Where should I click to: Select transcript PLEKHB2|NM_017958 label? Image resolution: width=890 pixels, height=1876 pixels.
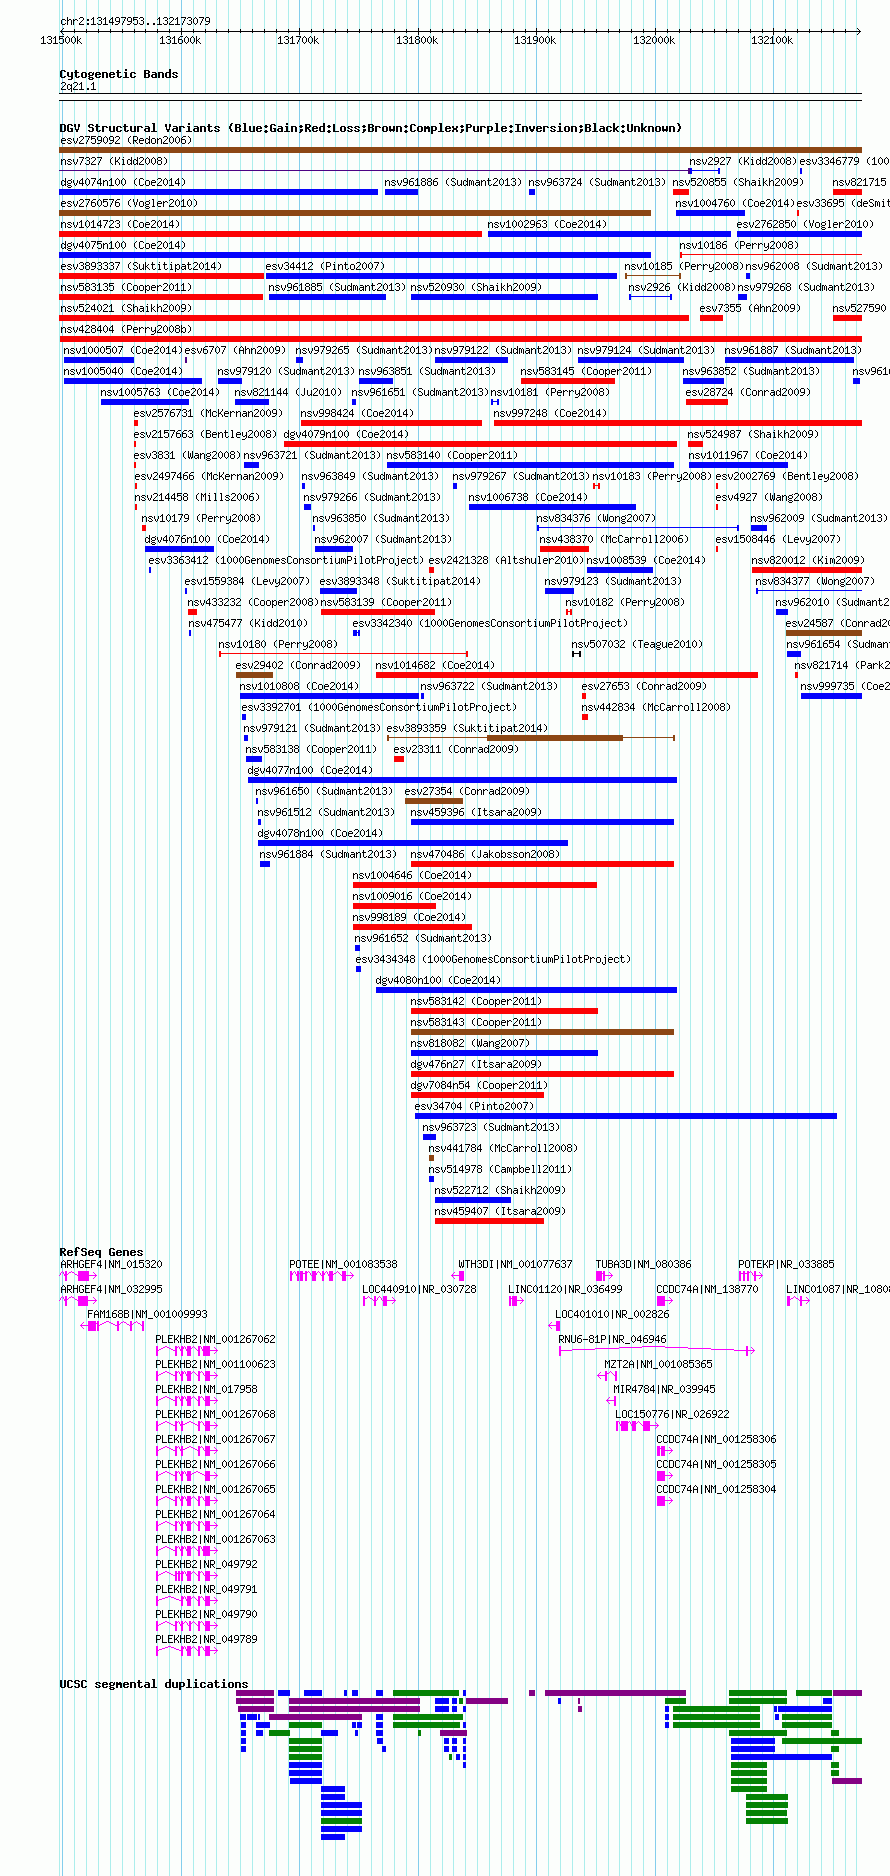pyautogui.click(x=206, y=1389)
